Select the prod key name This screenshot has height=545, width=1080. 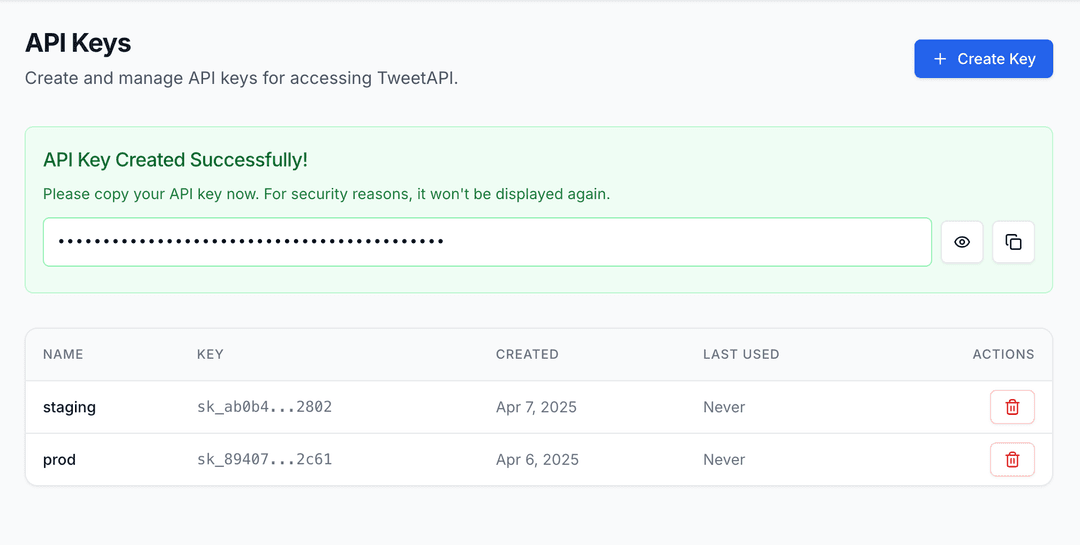click(59, 460)
